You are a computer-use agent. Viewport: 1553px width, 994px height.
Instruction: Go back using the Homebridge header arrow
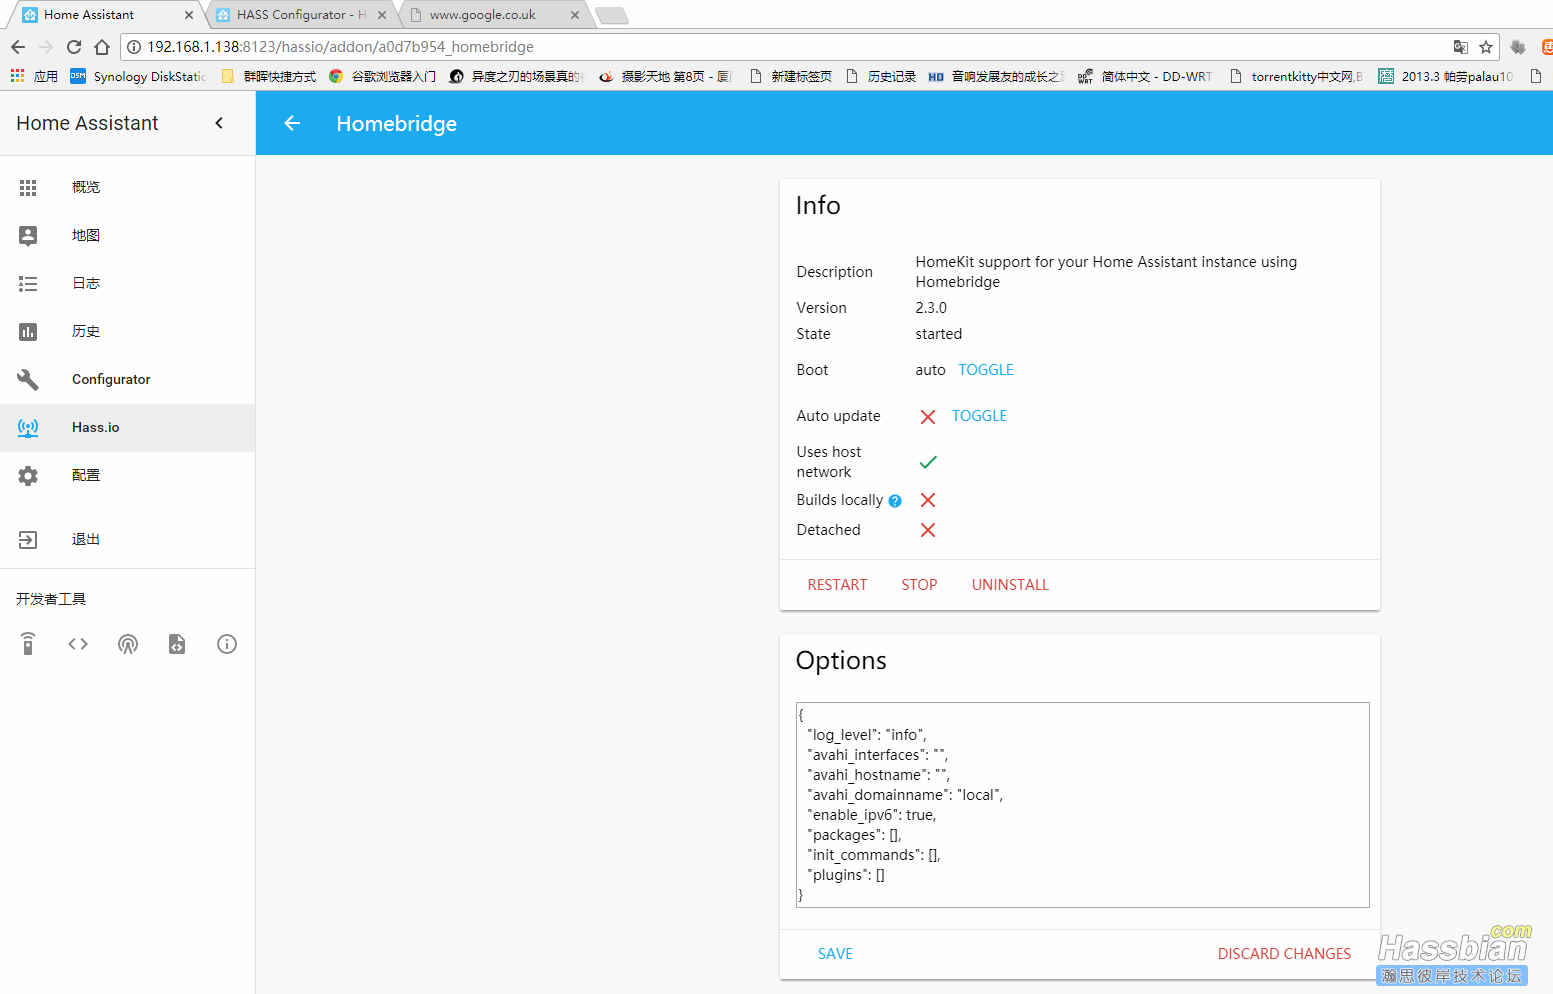pos(292,123)
